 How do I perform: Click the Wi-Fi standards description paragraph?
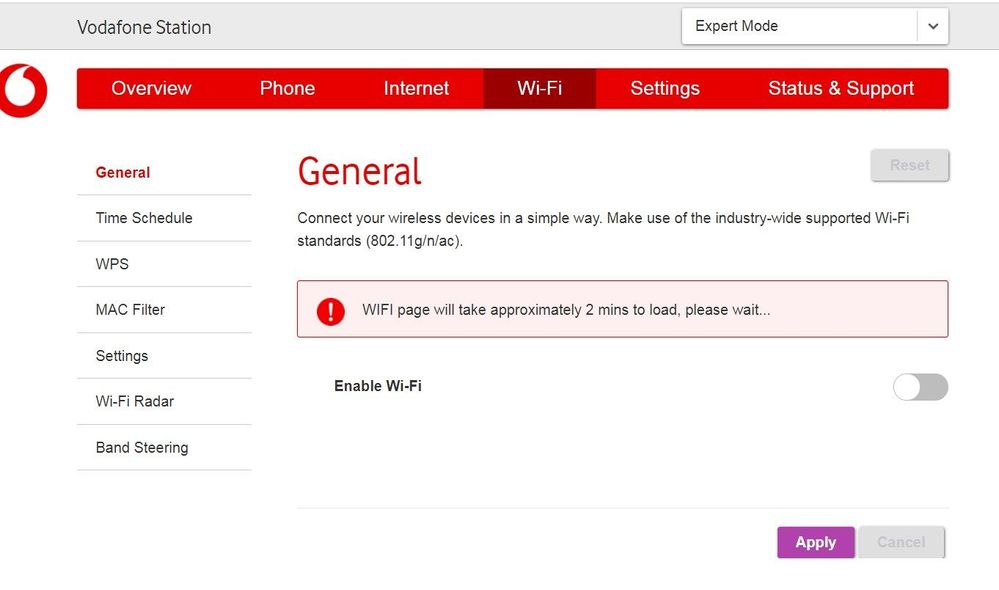click(x=603, y=229)
